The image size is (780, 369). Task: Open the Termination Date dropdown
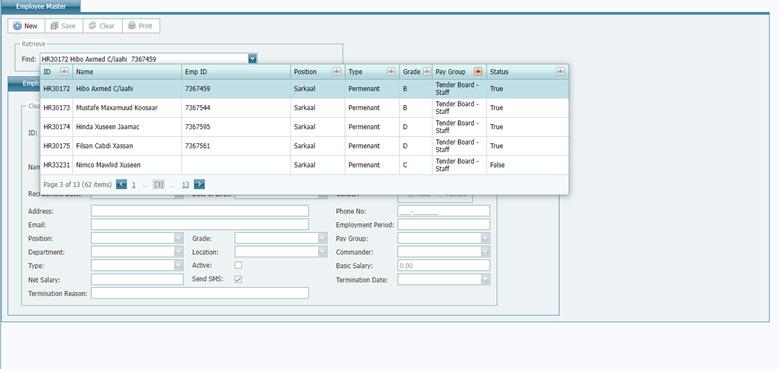tap(486, 279)
